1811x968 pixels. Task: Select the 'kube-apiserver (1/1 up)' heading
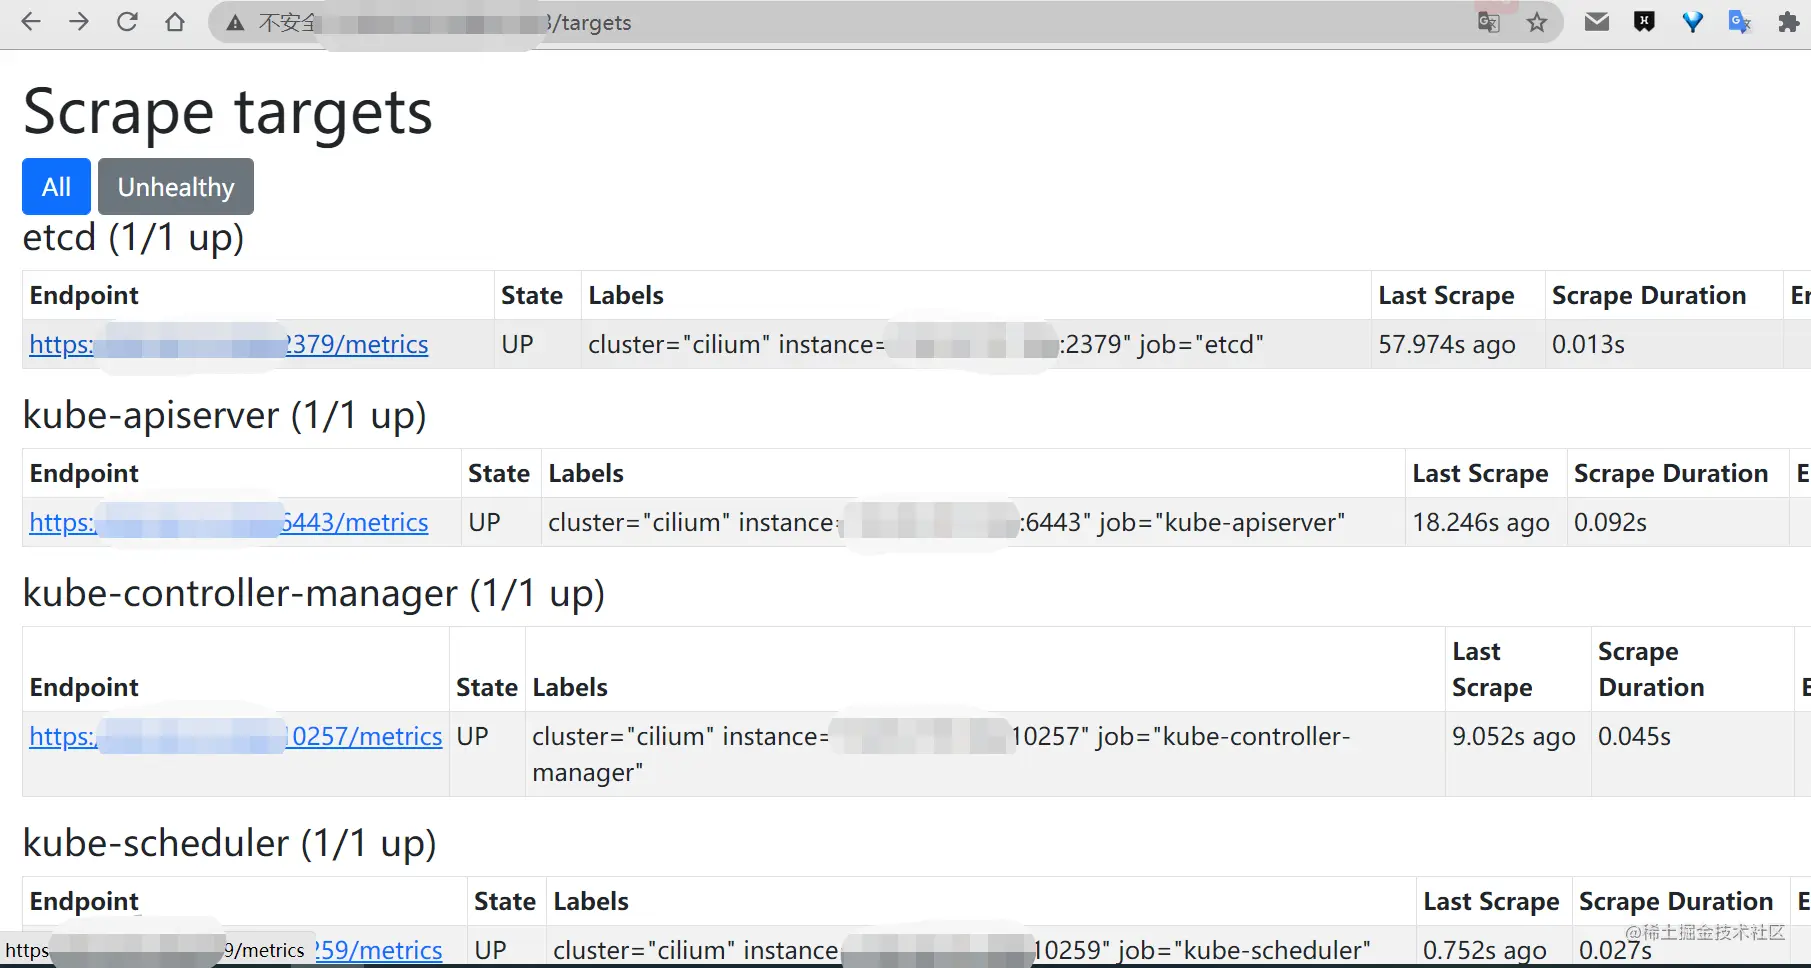click(x=225, y=416)
